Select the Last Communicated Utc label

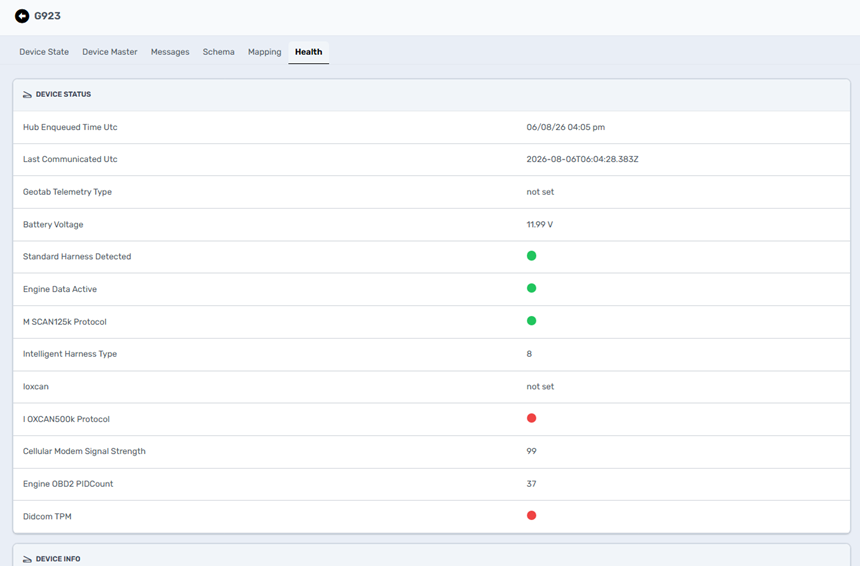point(70,159)
